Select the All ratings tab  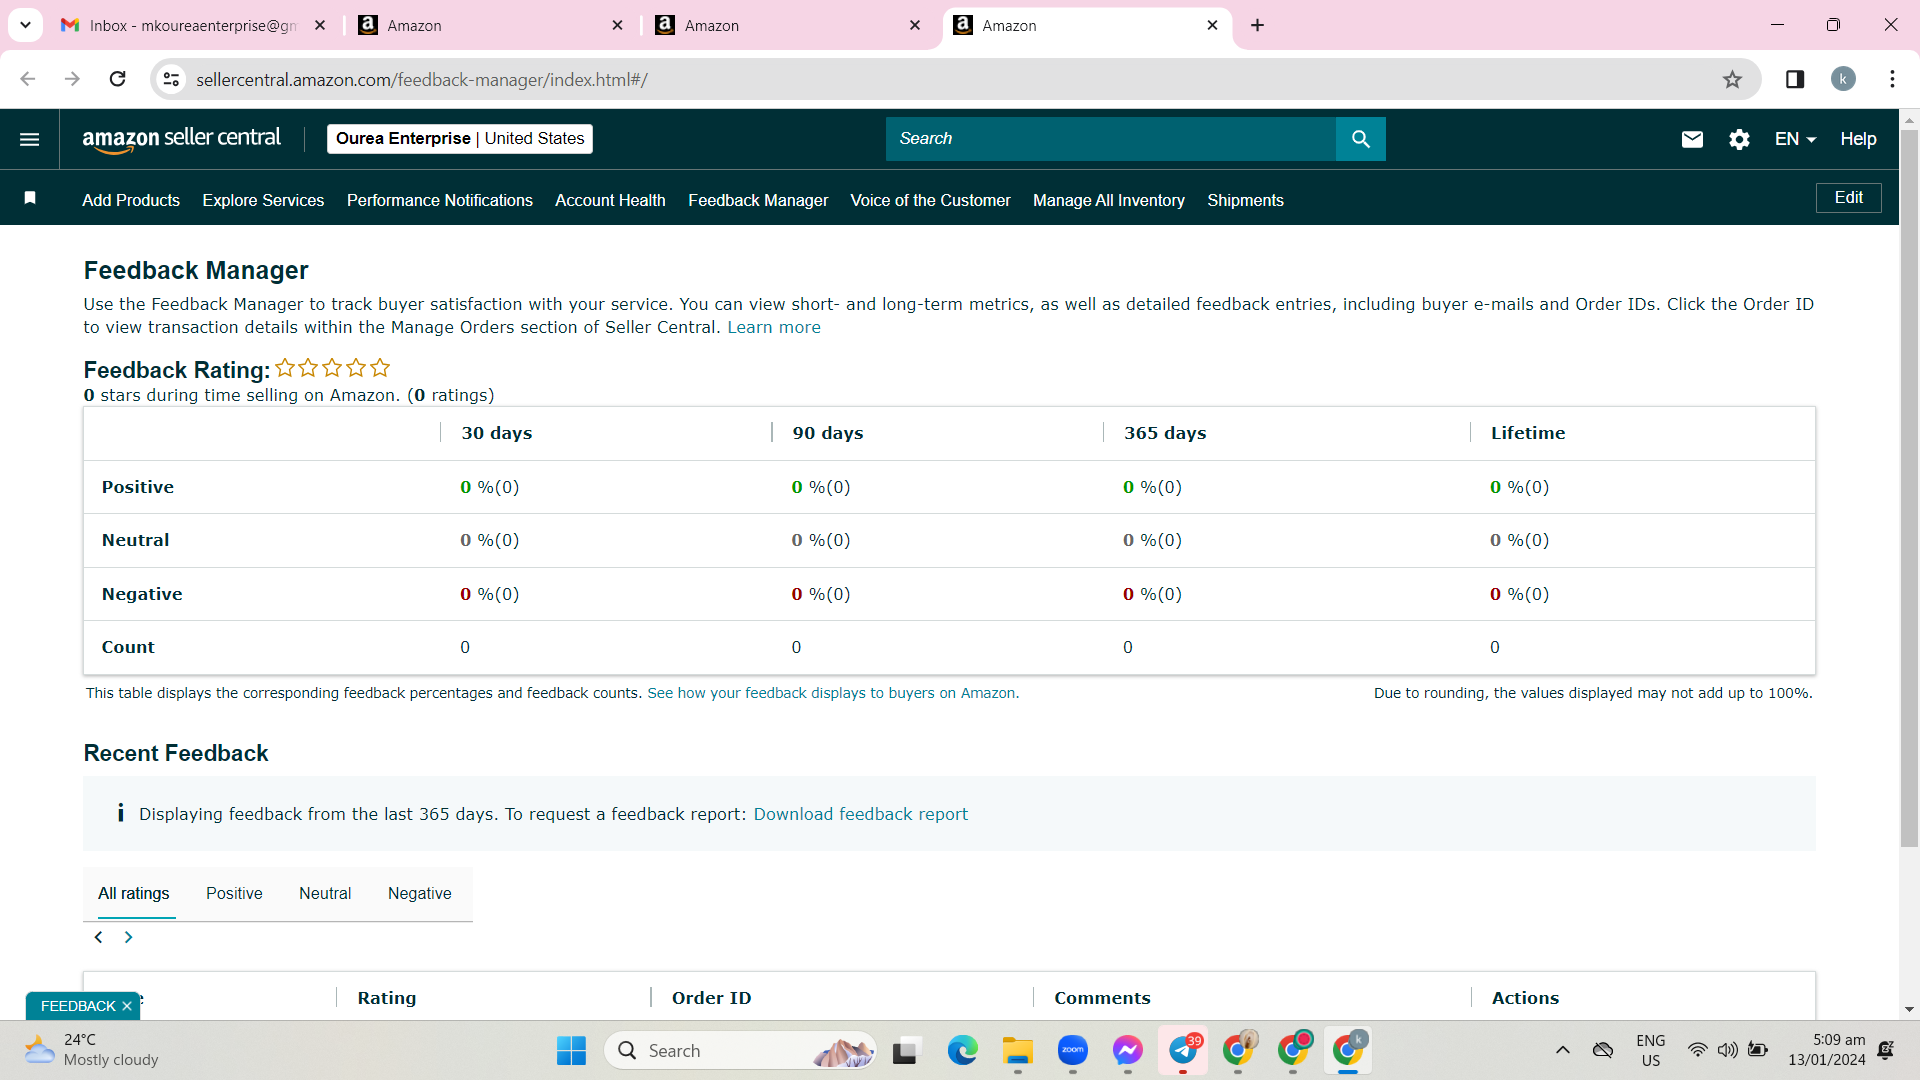pyautogui.click(x=134, y=894)
